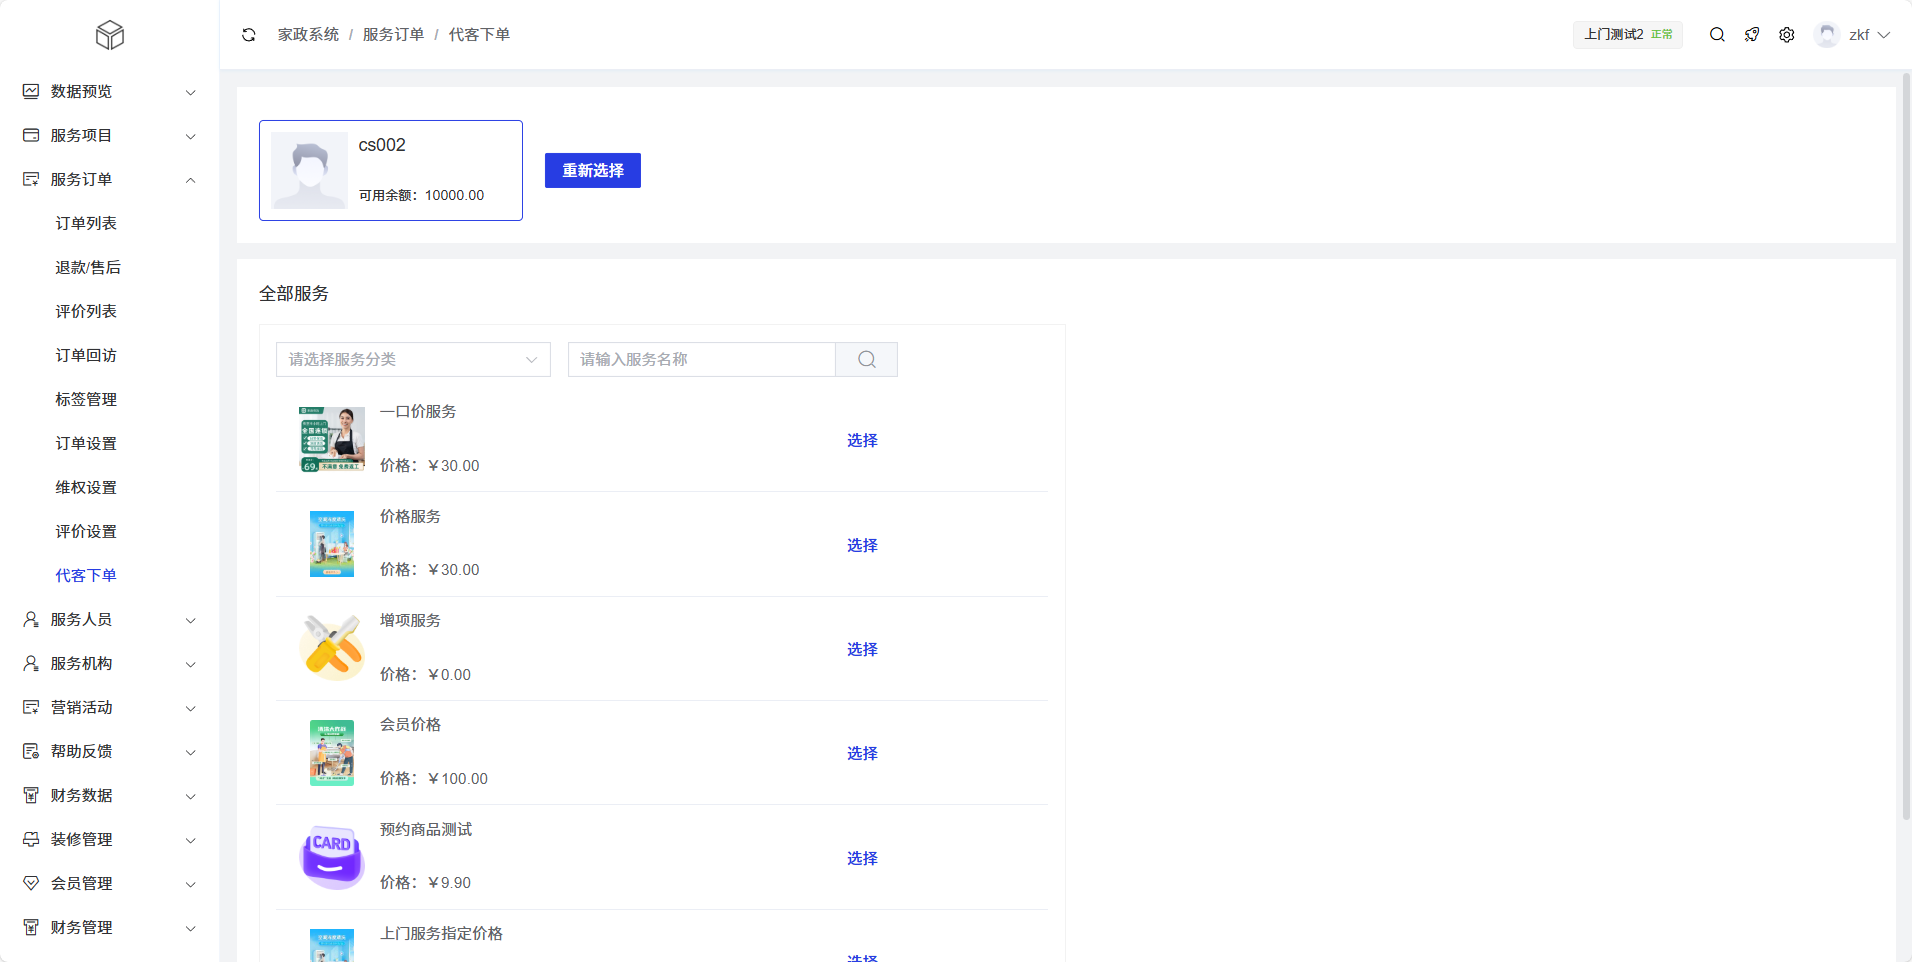Click the 数据预览 chart icon in the sidebar
The image size is (1912, 962).
pyautogui.click(x=31, y=91)
